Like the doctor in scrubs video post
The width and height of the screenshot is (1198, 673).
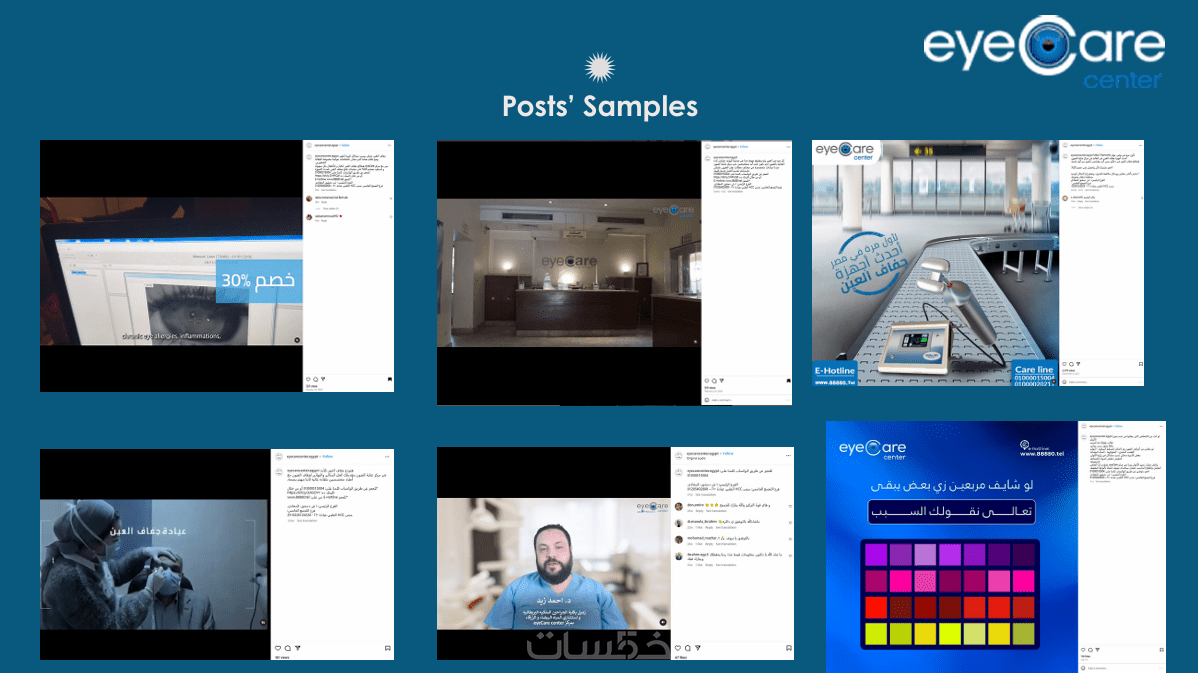pyautogui.click(x=678, y=648)
